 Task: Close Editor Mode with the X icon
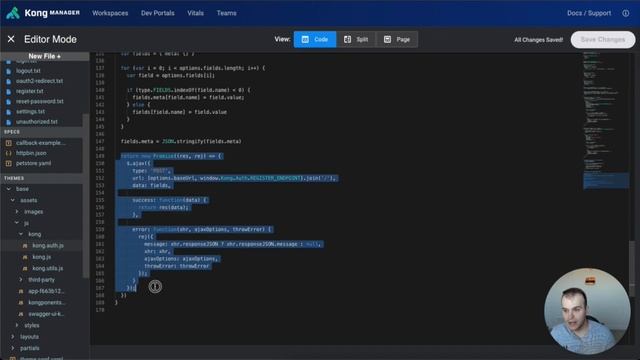point(11,39)
